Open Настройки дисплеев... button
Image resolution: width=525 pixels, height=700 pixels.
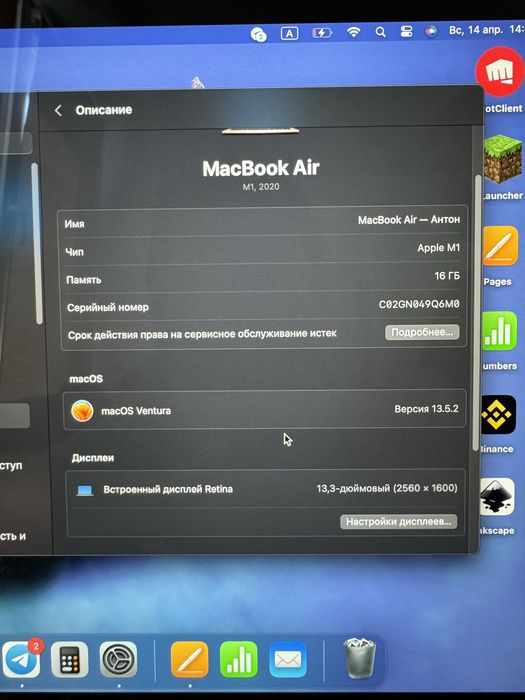click(x=398, y=521)
